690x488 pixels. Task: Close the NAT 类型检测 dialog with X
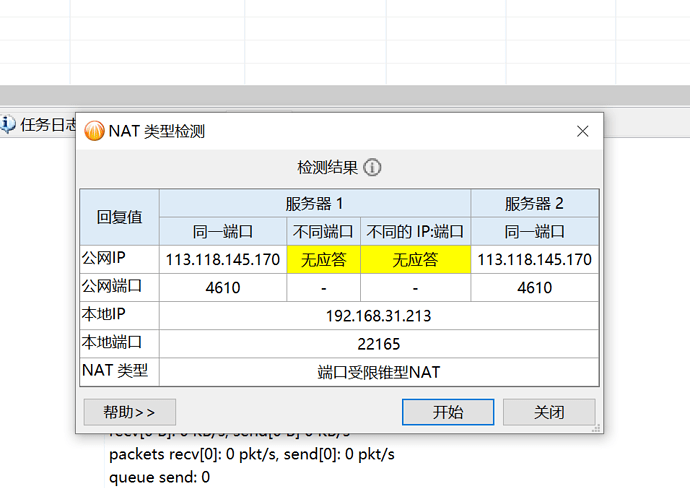[x=583, y=131]
